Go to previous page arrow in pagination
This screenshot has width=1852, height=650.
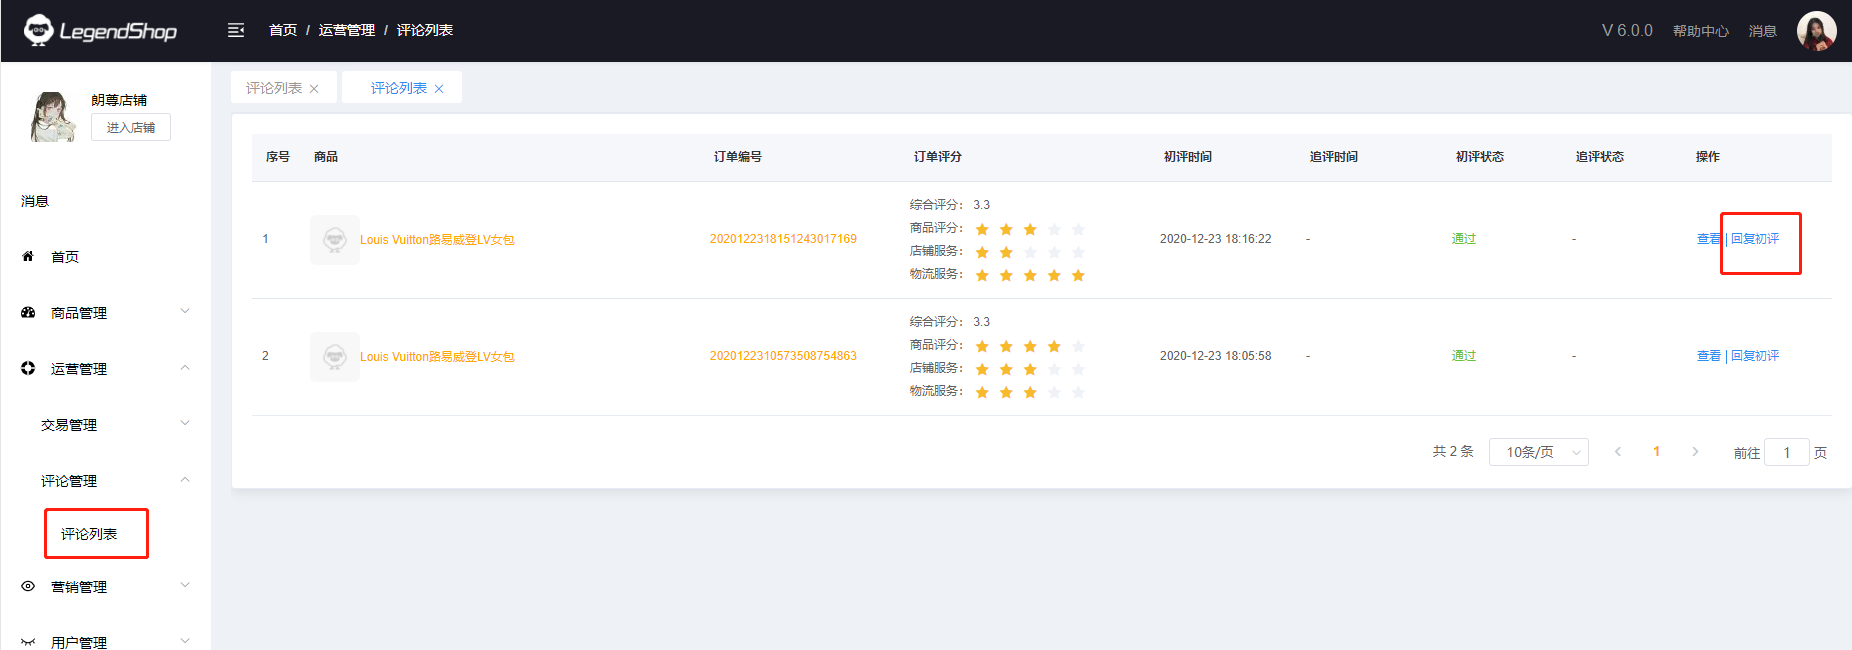click(1618, 452)
